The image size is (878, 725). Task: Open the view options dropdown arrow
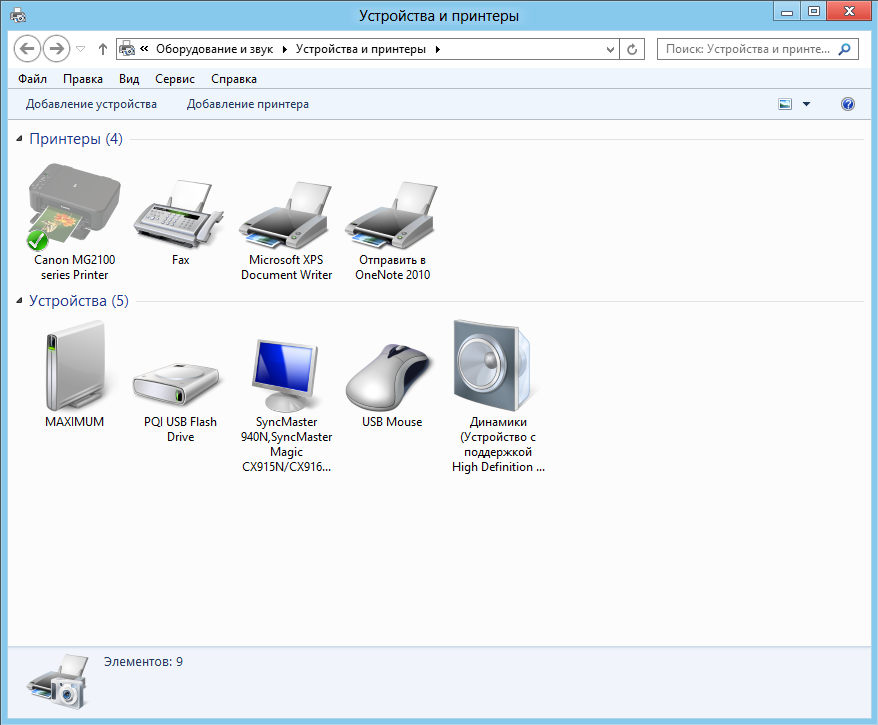pos(806,104)
